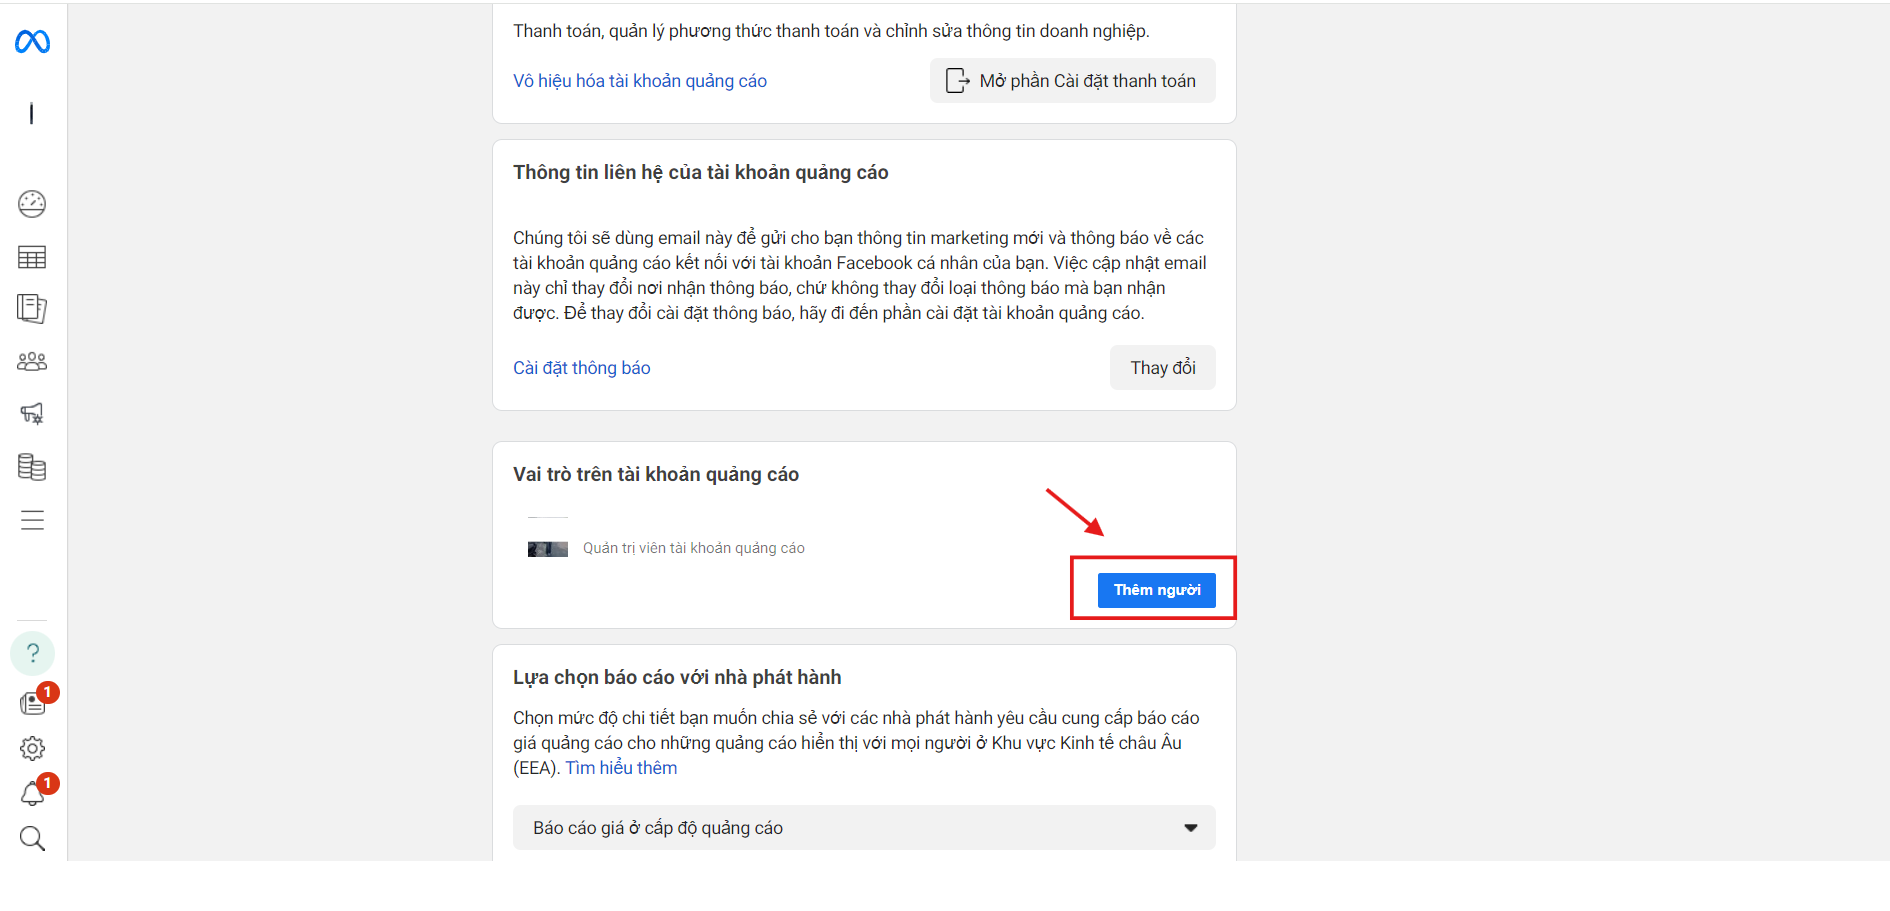The image size is (1890, 911).
Task: Open the news updates icon with badge
Action: click(33, 703)
